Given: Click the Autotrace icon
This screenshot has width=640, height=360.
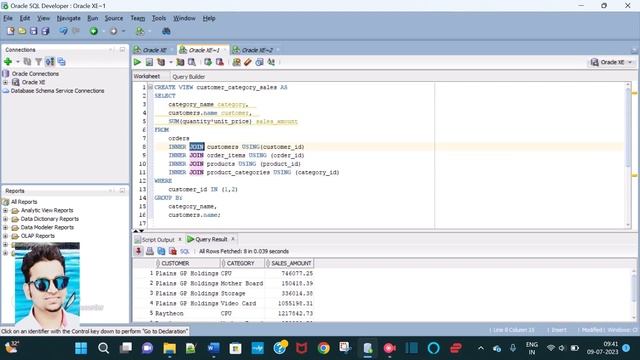Looking at the screenshot, I should tap(180, 62).
